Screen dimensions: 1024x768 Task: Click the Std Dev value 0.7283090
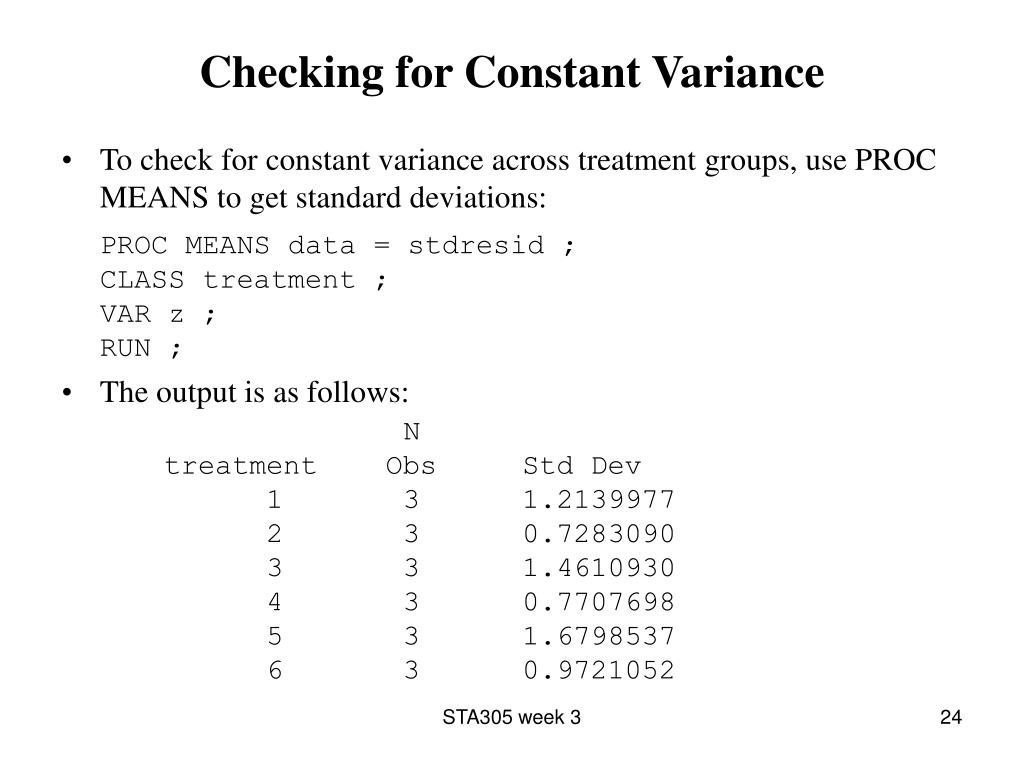(599, 534)
